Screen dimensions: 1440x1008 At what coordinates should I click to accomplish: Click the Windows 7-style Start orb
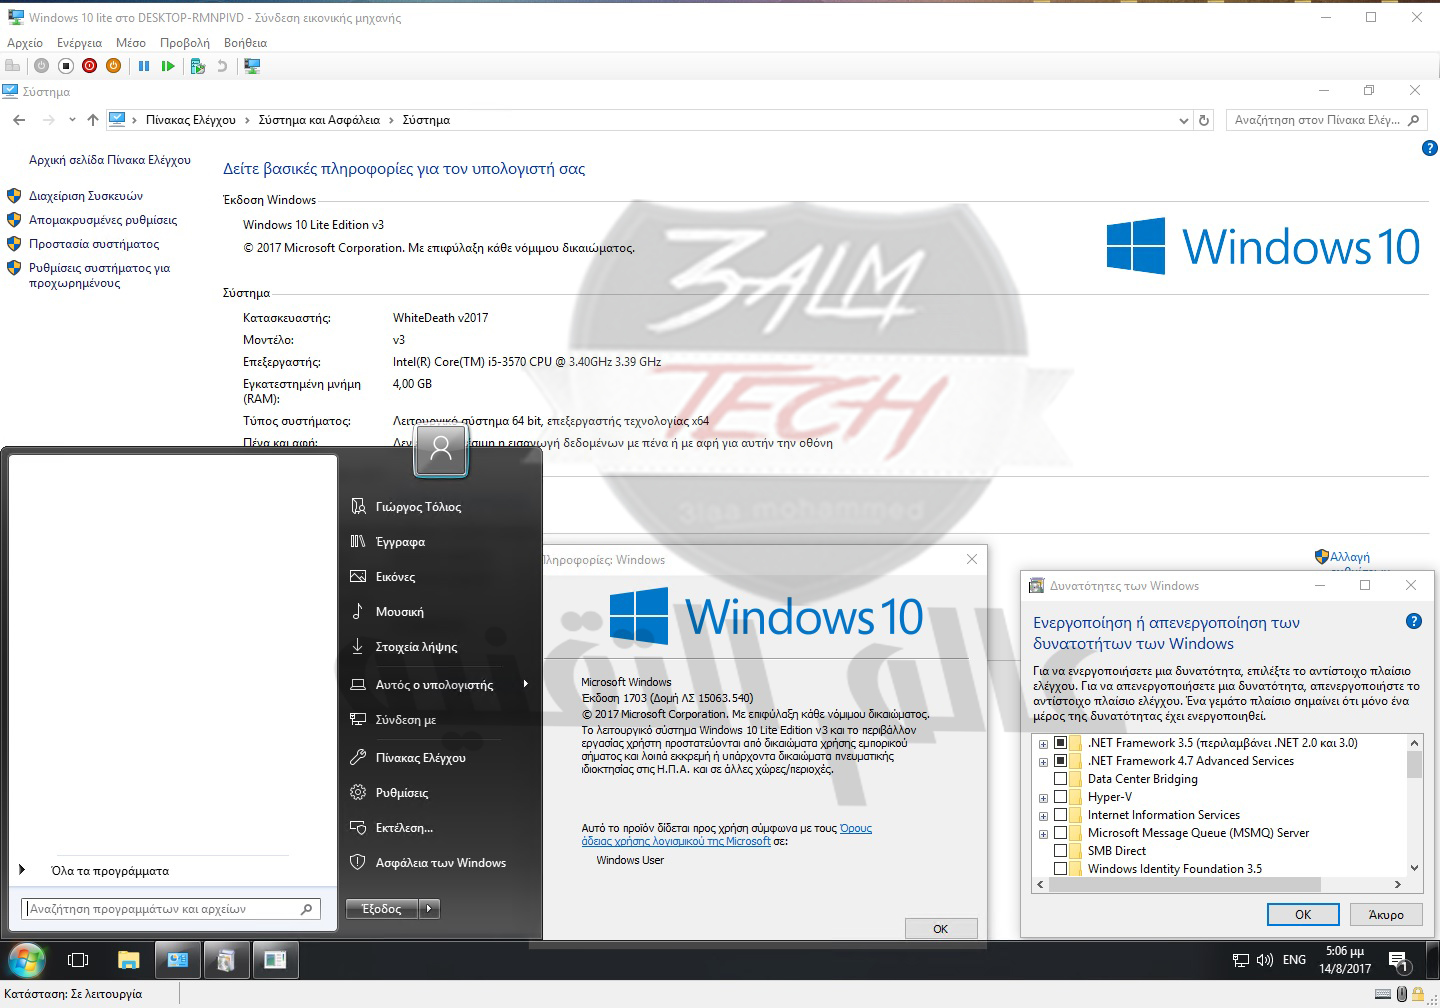coord(26,961)
